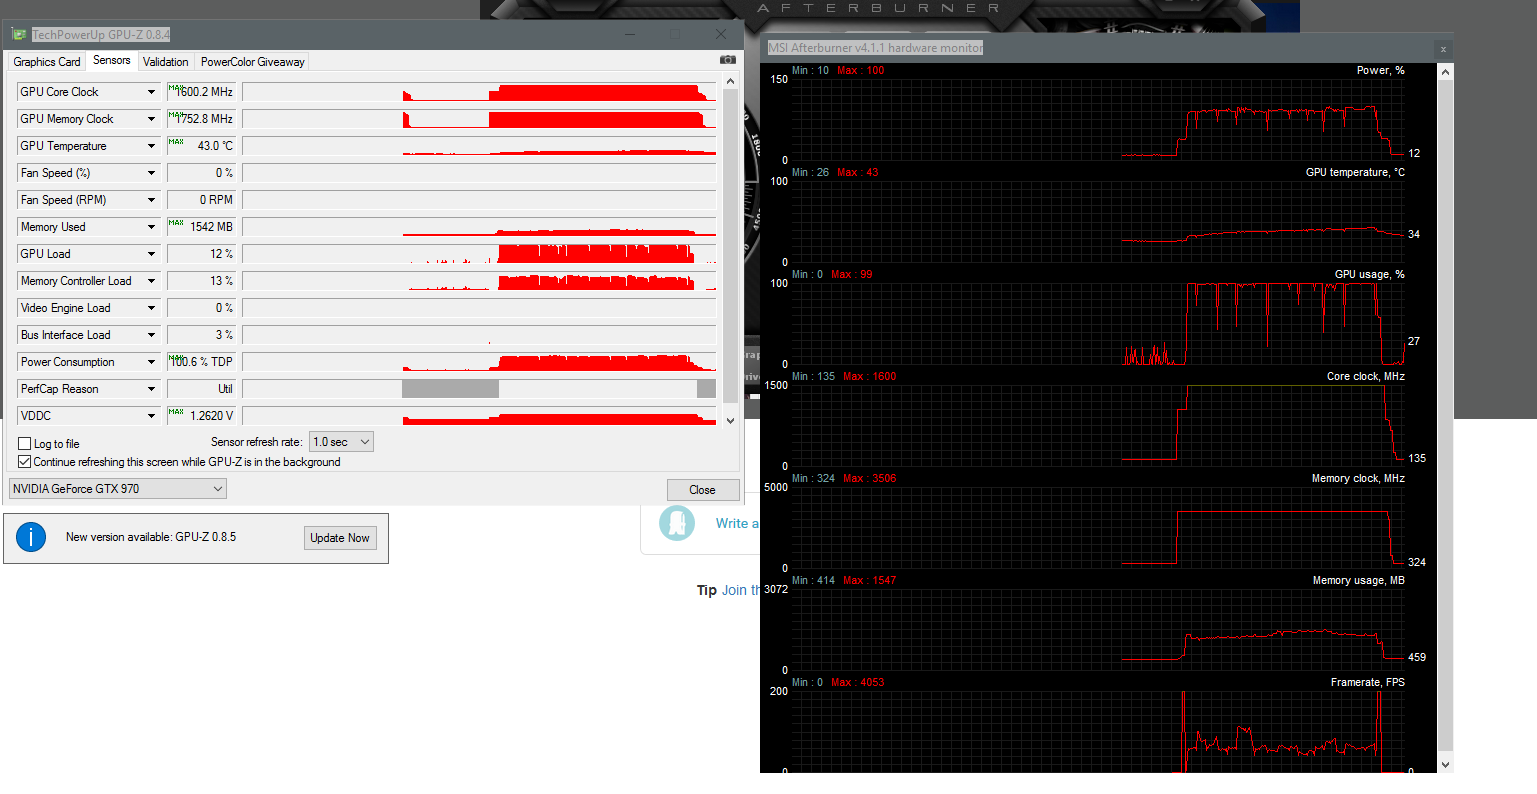Open the GPU Temperature sensor dropdown

pyautogui.click(x=152, y=146)
